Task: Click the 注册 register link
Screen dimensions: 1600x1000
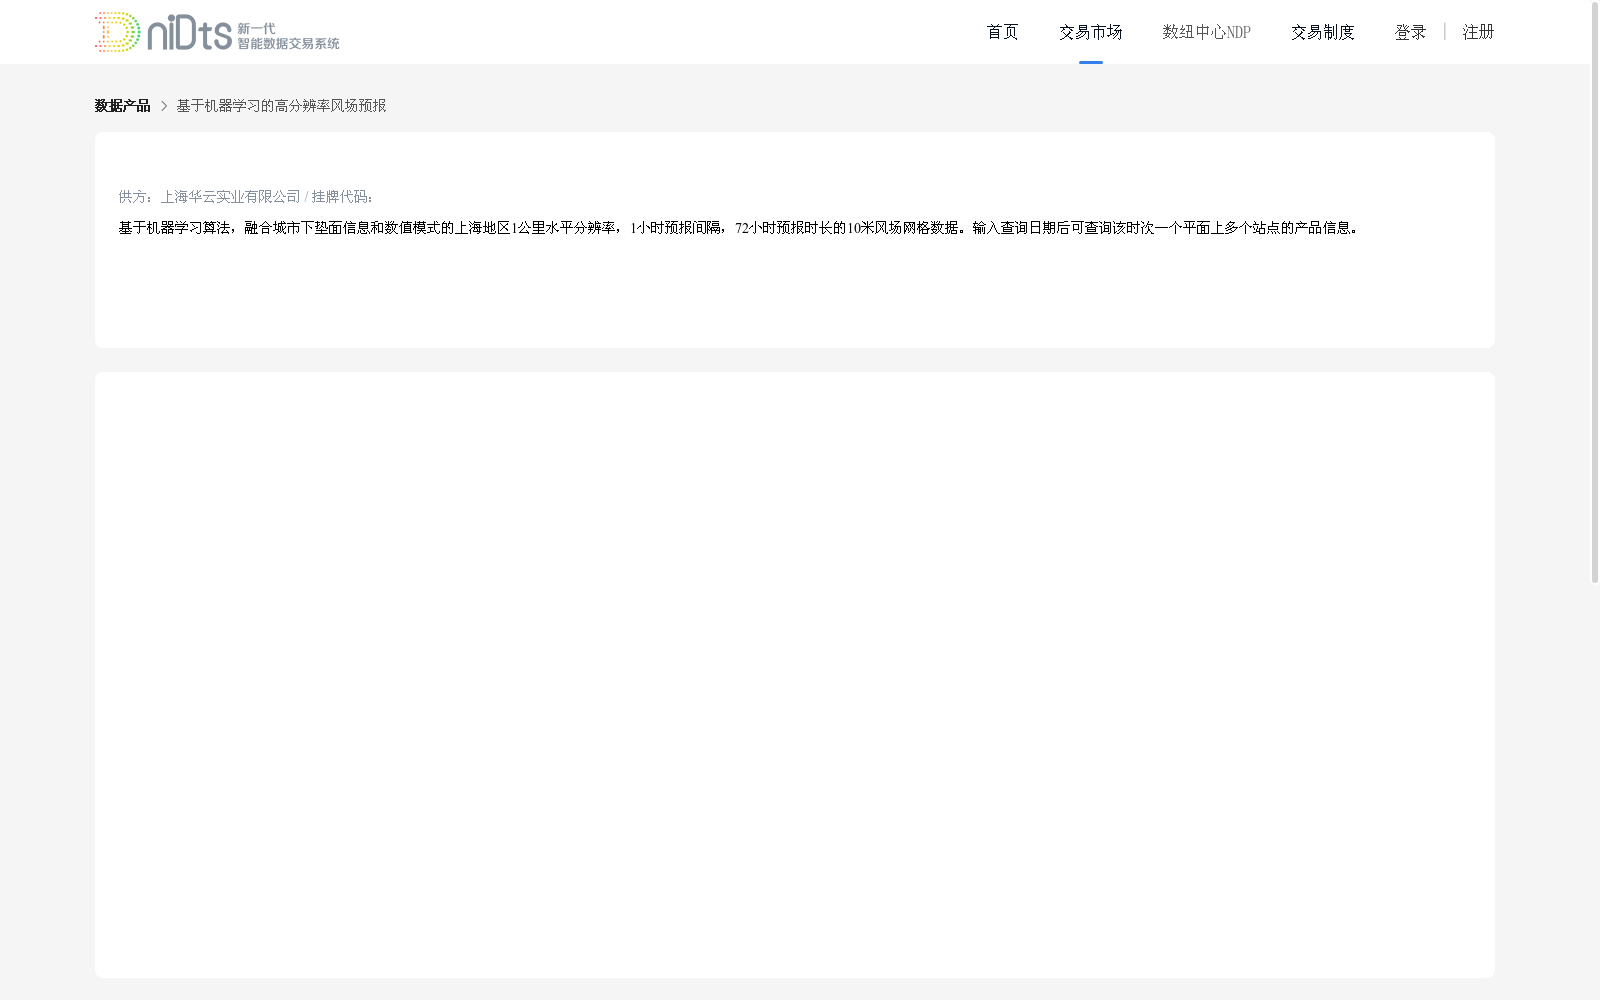Action: point(1478,32)
